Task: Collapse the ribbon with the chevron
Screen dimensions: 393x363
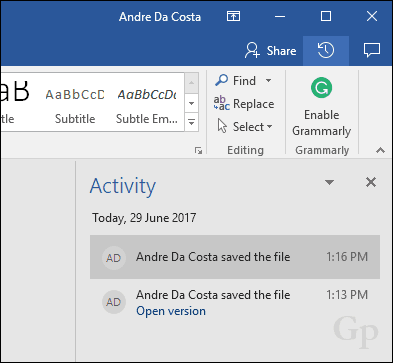Action: [380, 150]
